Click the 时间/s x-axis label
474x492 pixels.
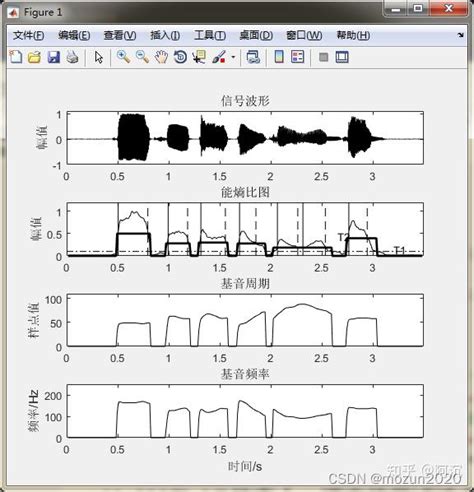(245, 466)
